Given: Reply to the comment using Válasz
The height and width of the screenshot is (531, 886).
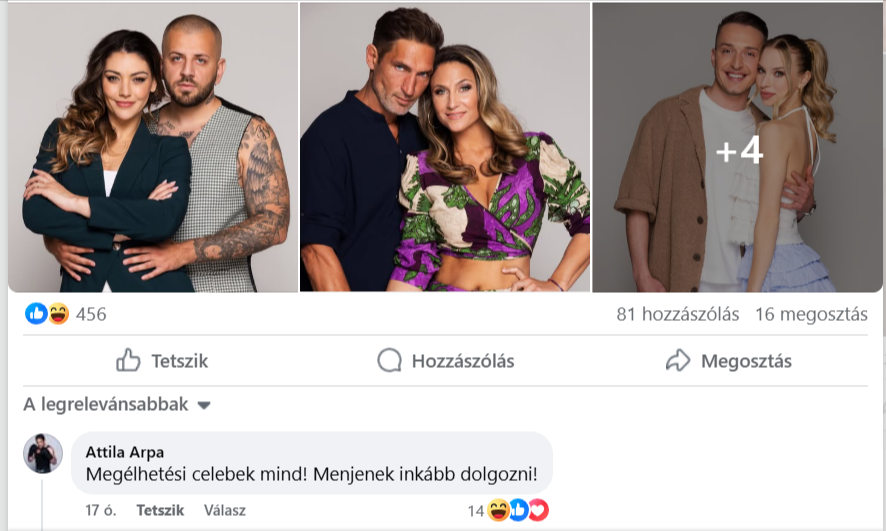Looking at the screenshot, I should pos(225,510).
